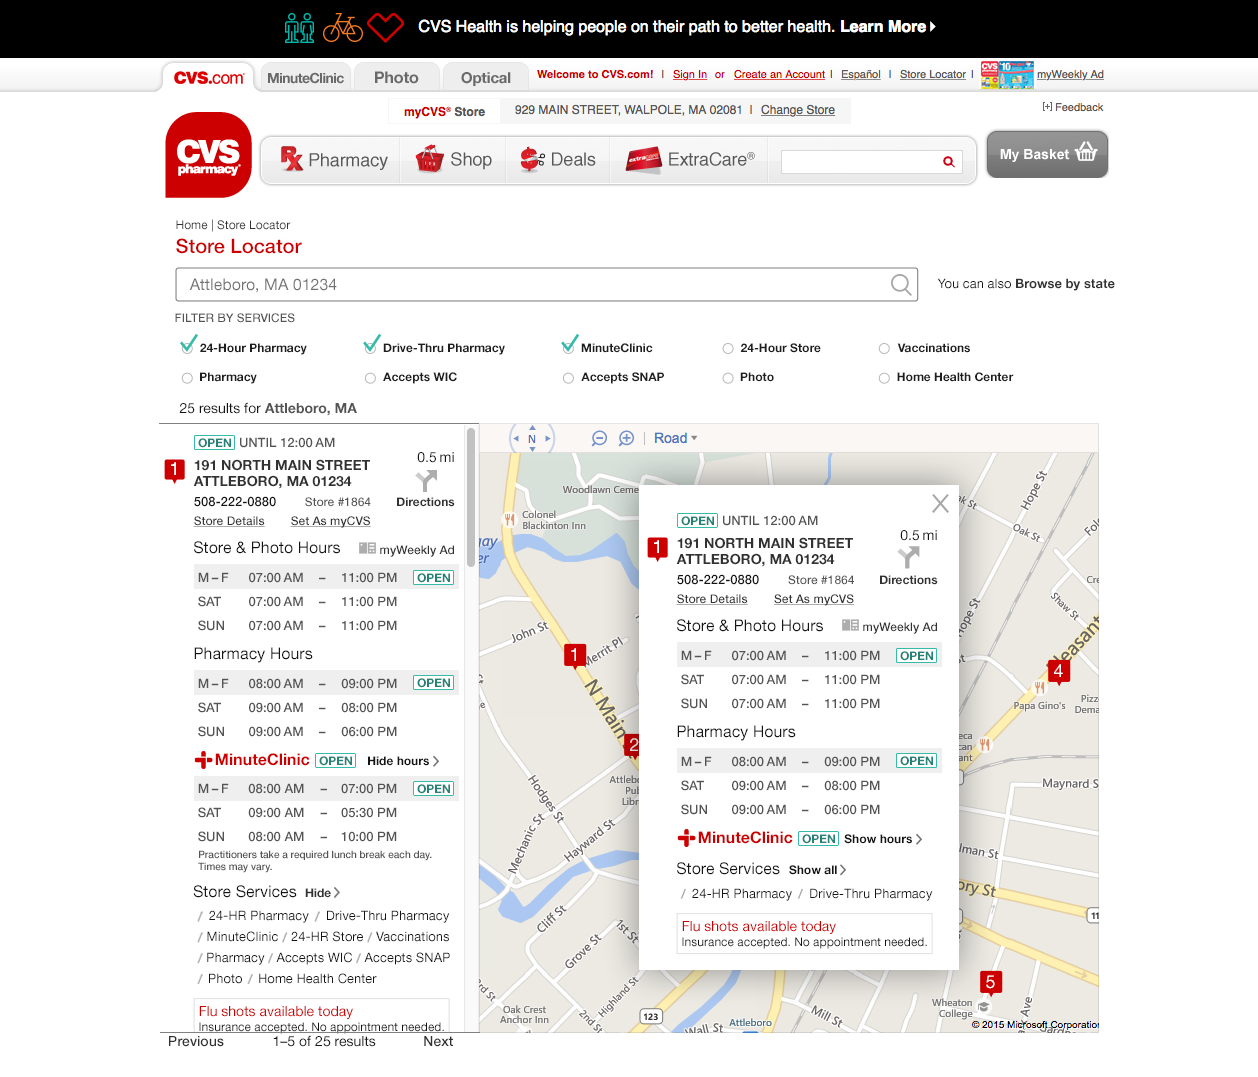Open the Road map type dropdown
The height and width of the screenshot is (1077, 1258).
(676, 438)
